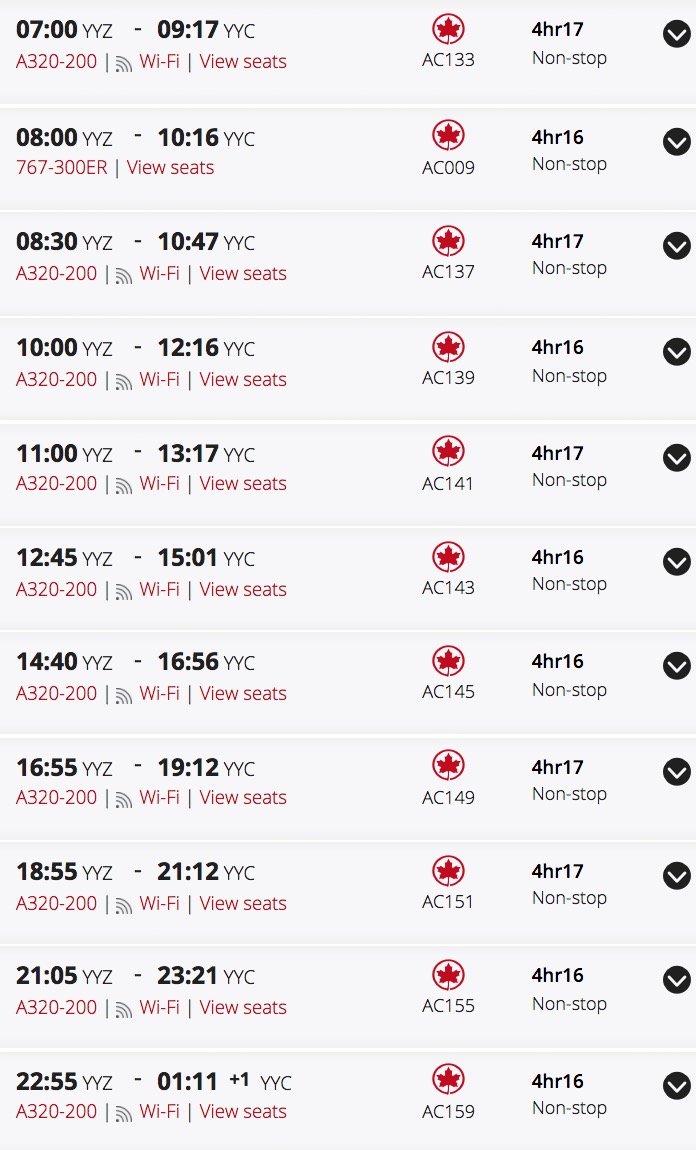The image size is (696, 1150).
Task: Expand the overnight AC159 flight details
Action: pyautogui.click(x=676, y=1085)
